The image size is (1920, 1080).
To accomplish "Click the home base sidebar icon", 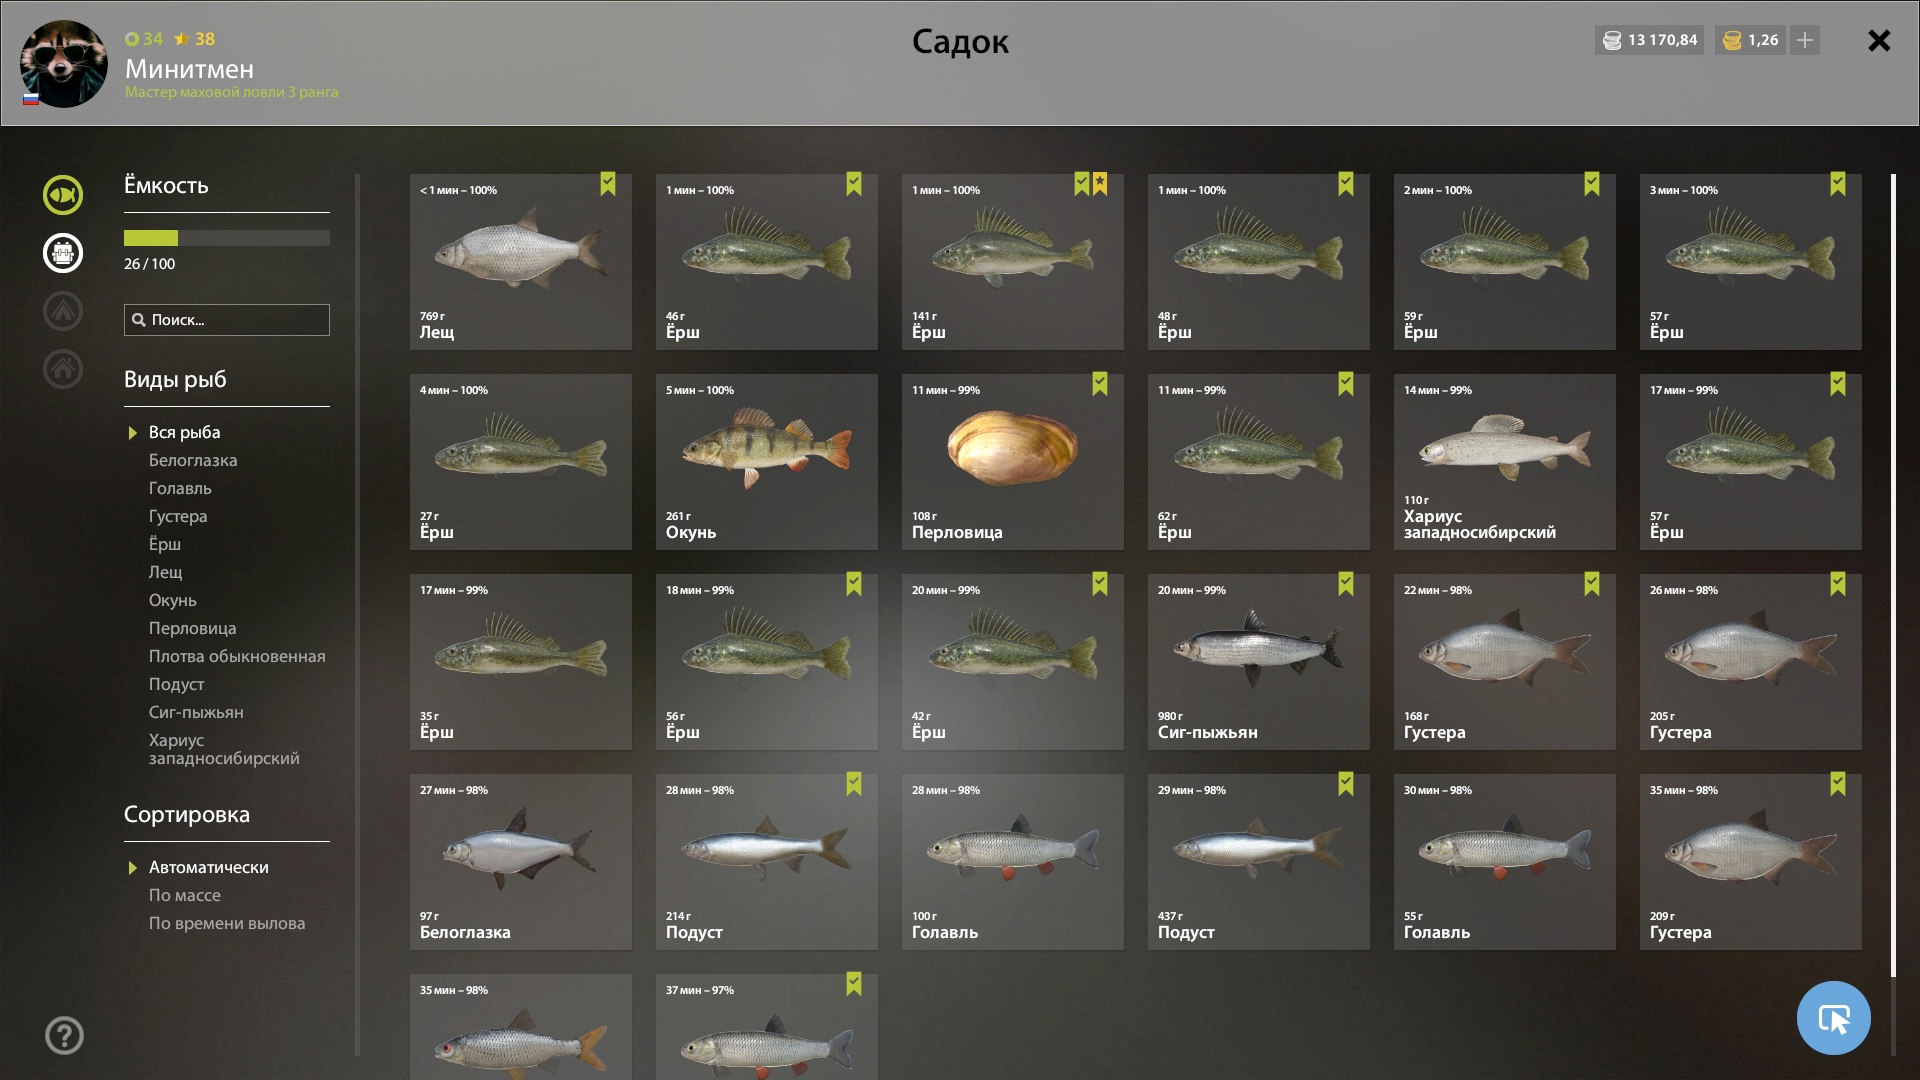I will point(63,369).
